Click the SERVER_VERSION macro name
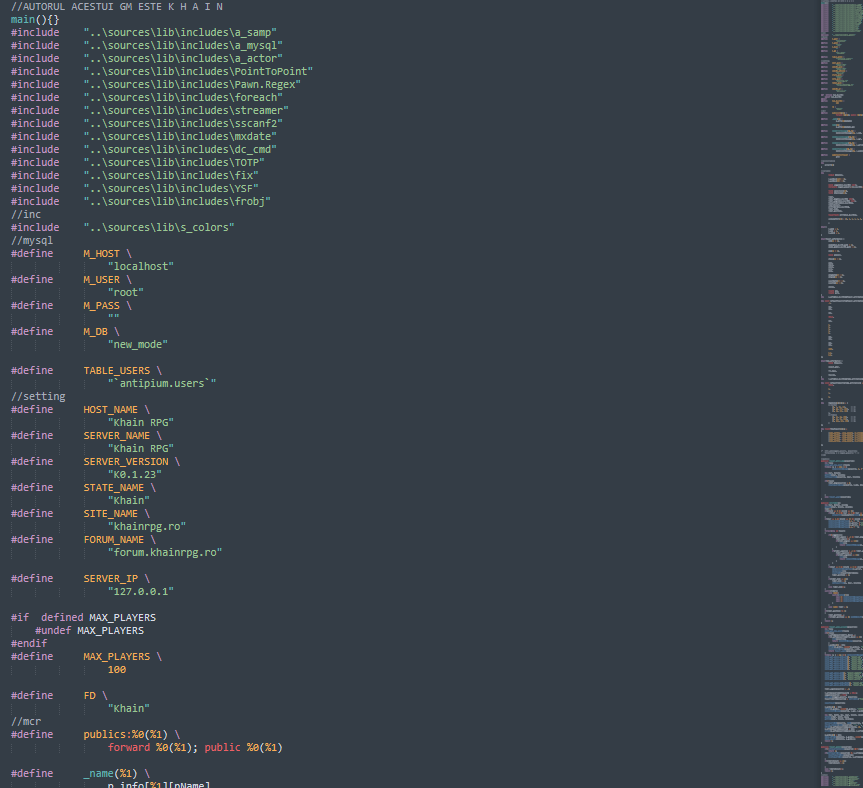 125,462
